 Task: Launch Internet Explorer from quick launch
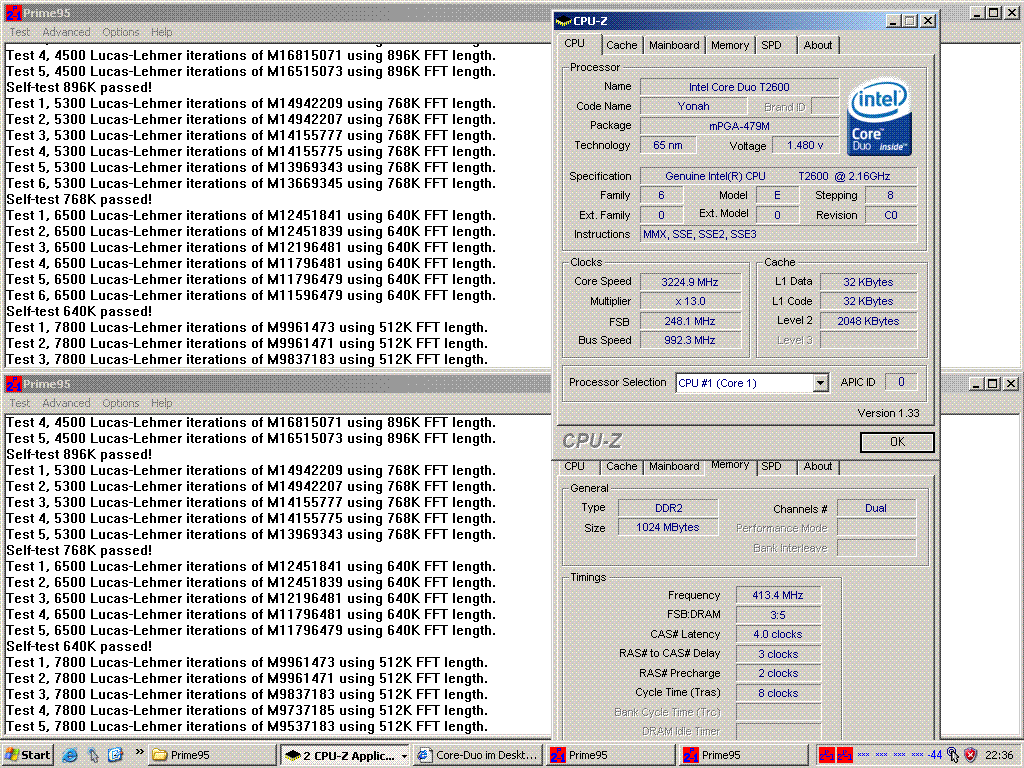[x=69, y=755]
